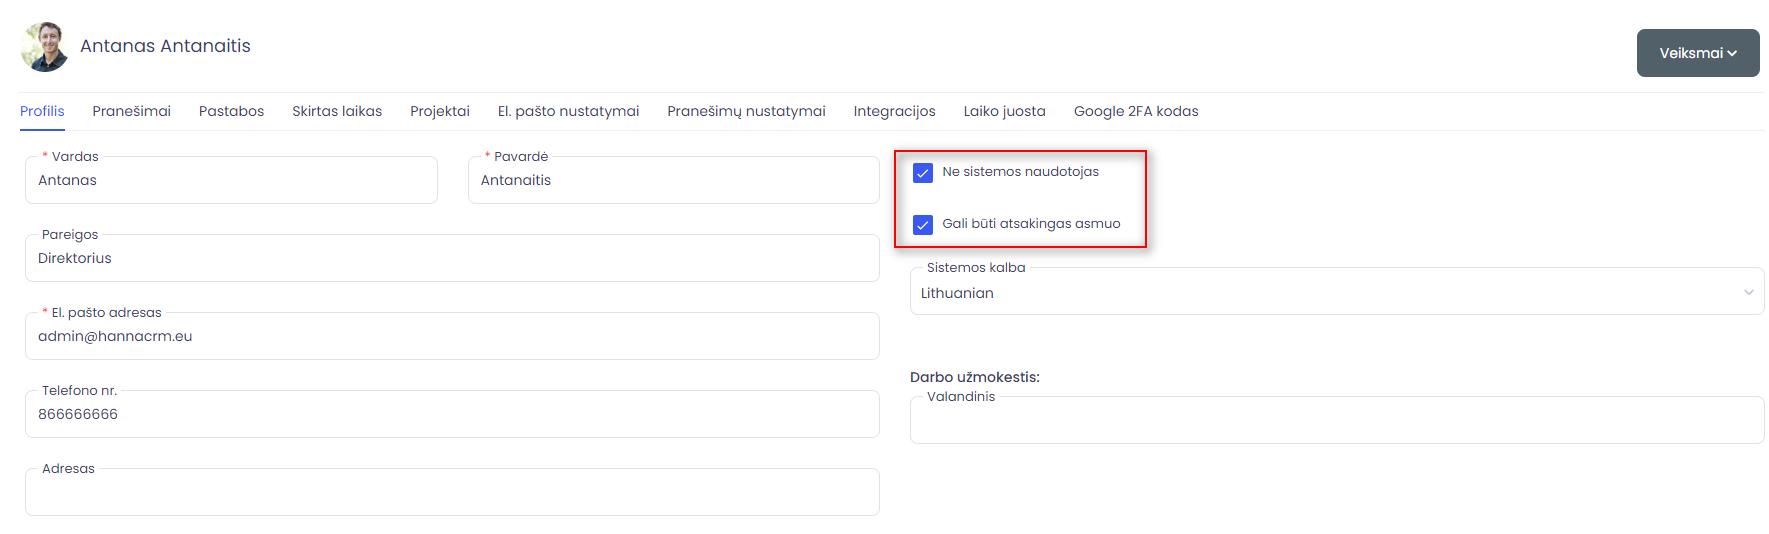Toggle Gali būti atsakingas asmuo checkbox
This screenshot has width=1769, height=534.
[923, 225]
